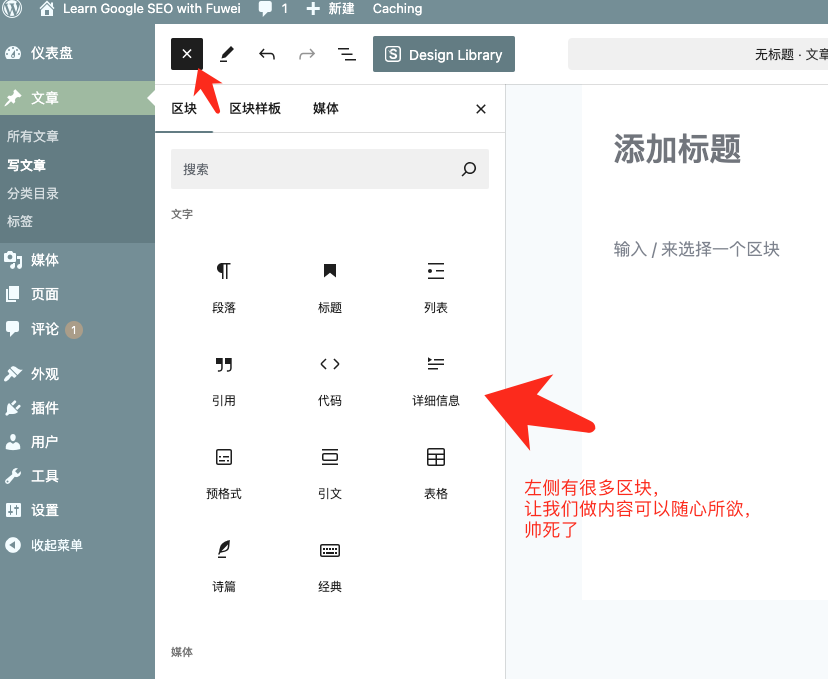The width and height of the screenshot is (828, 679).
Task: Add the Verse (诗篇) block
Action: pos(224,565)
